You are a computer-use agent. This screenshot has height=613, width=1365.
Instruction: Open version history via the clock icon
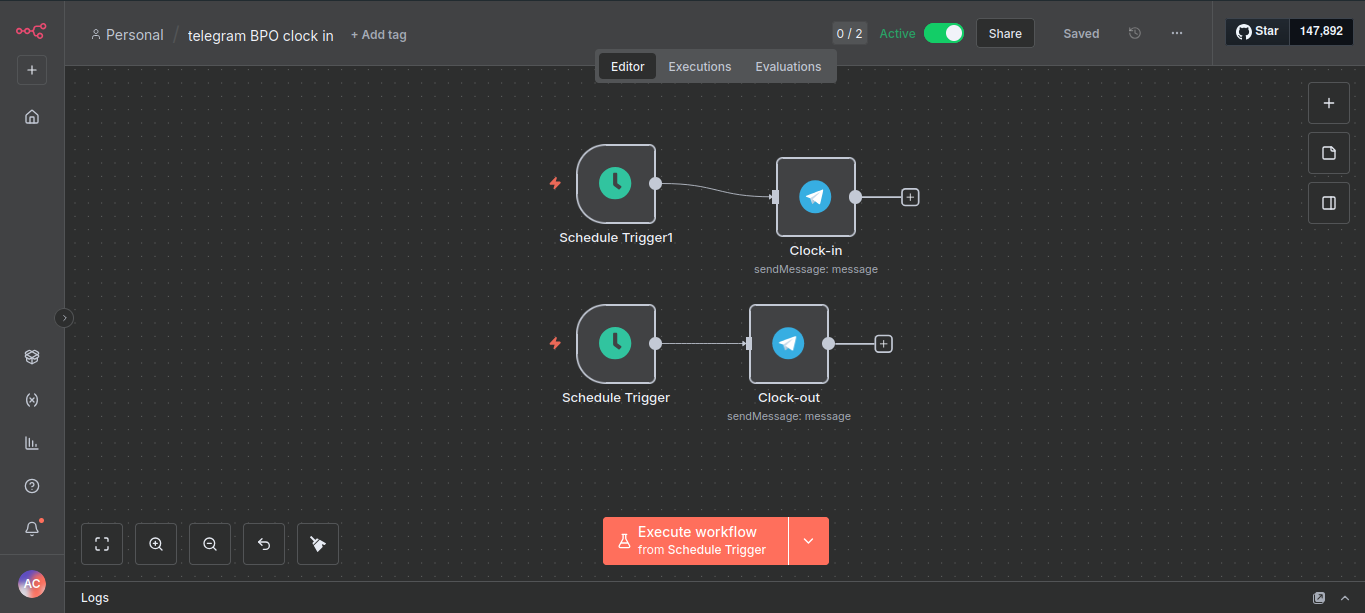click(x=1134, y=33)
